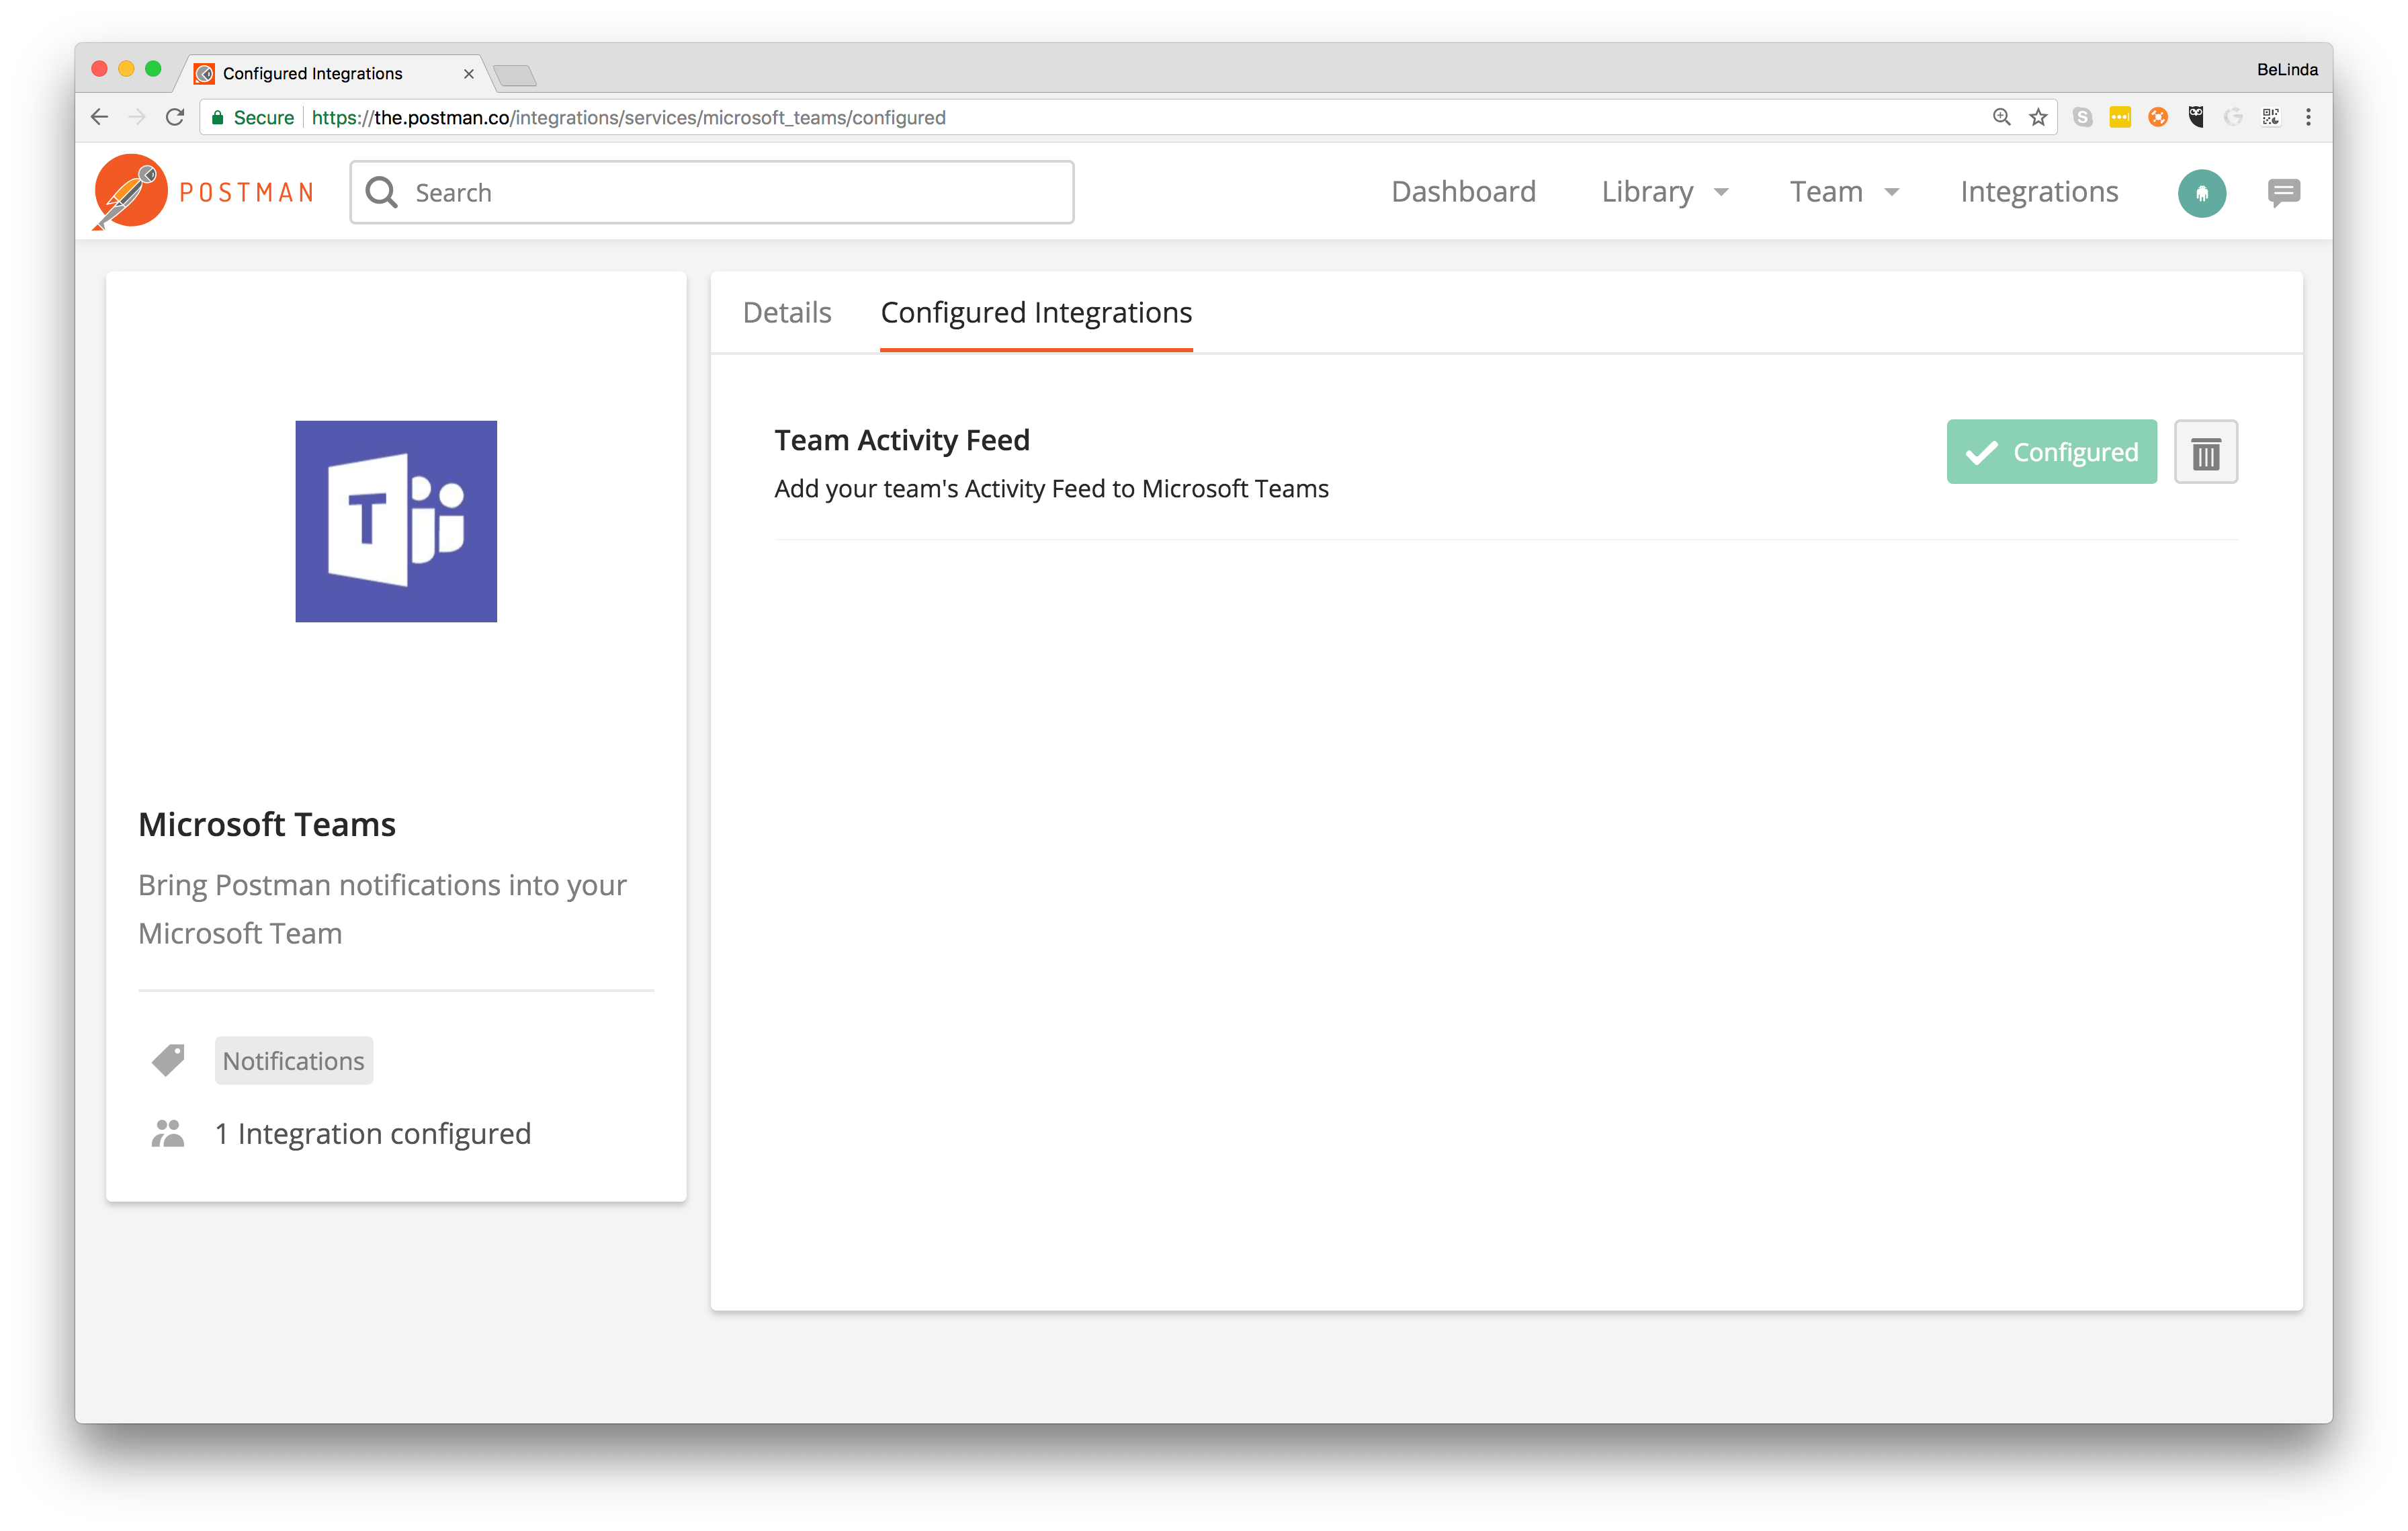Select the Configured Integrations tab
The image size is (2408, 1531).
point(1035,312)
